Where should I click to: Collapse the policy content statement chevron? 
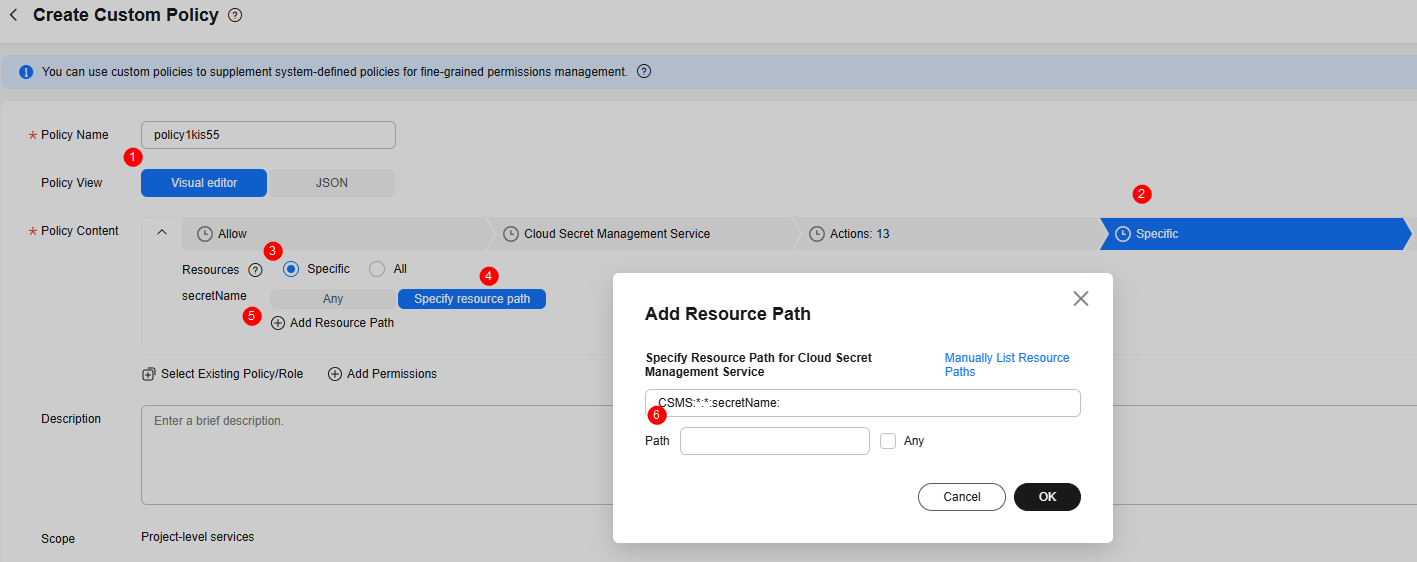coord(162,233)
